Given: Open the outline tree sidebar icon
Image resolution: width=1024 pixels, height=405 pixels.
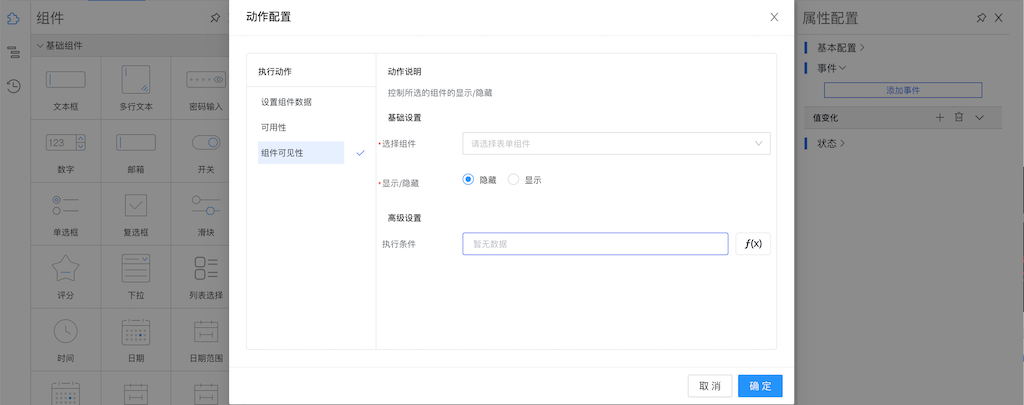Looking at the screenshot, I should pyautogui.click(x=13, y=52).
